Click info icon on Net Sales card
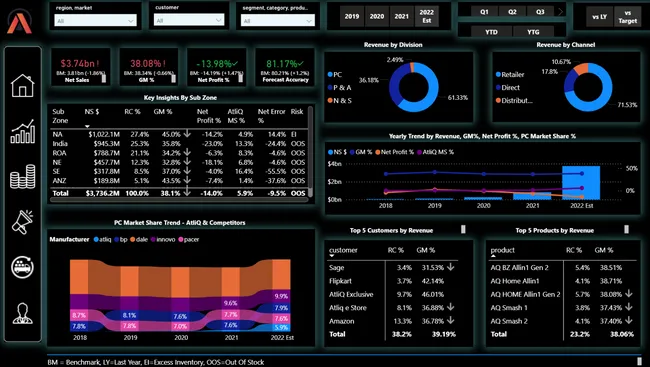Screen dimensions: 650x367 (104, 78)
